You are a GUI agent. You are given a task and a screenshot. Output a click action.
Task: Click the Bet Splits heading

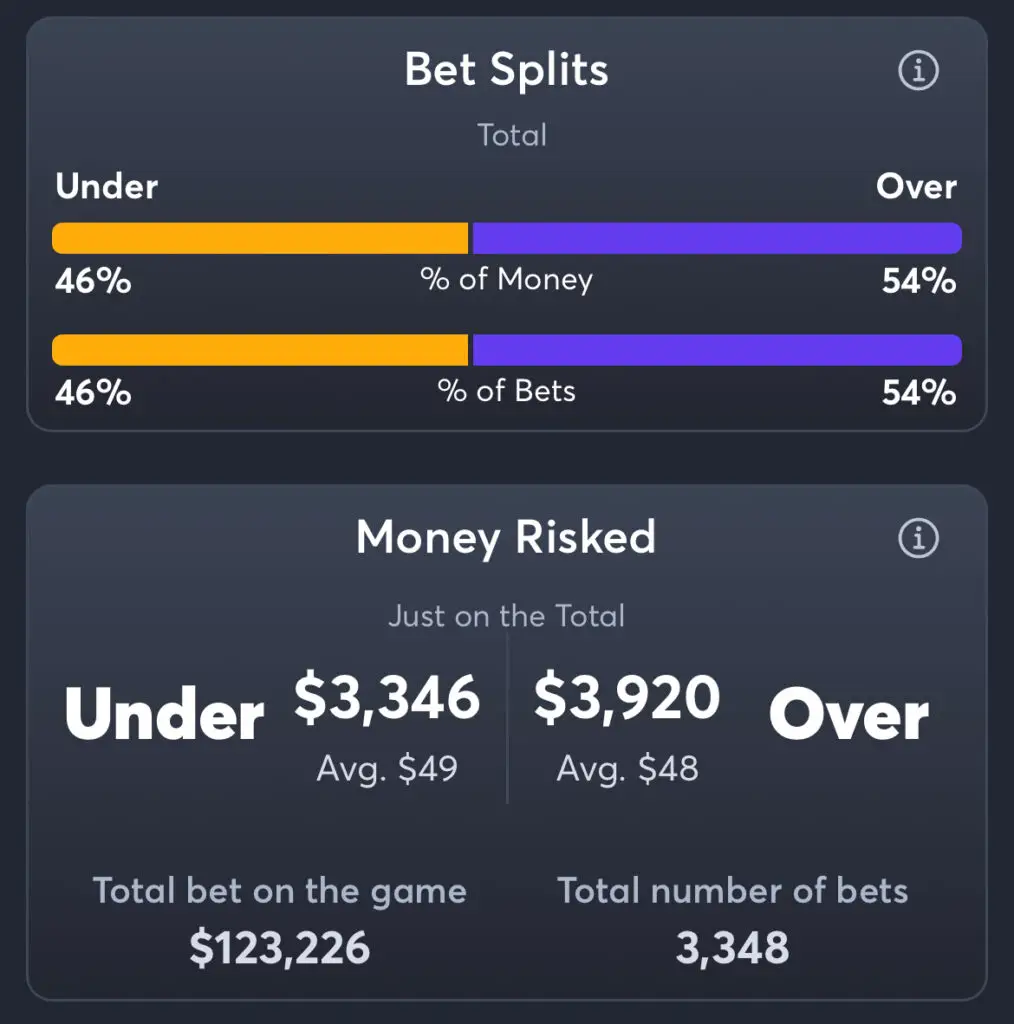[507, 70]
